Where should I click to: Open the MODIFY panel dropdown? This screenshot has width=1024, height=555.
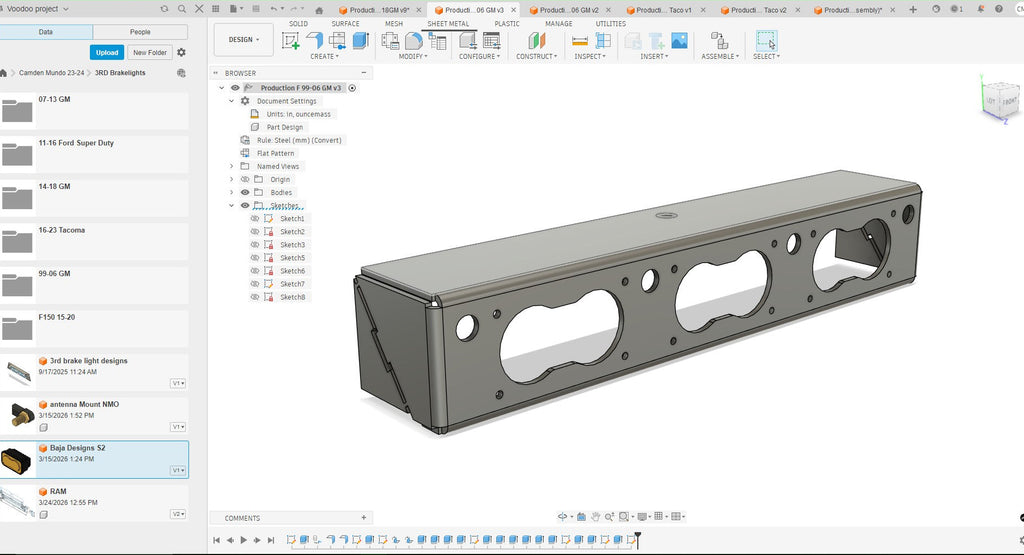pyautogui.click(x=413, y=57)
